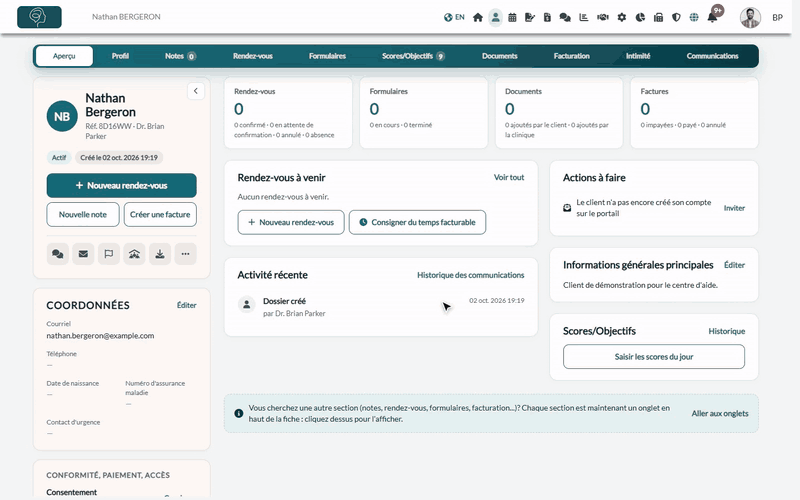
Task: Click Créer une facture button
Action: coord(160,214)
